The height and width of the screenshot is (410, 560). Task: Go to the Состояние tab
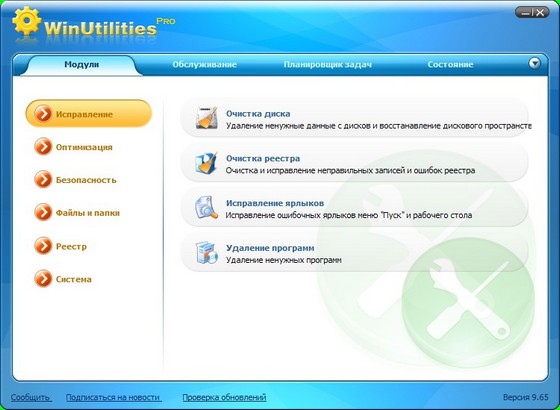(x=450, y=65)
